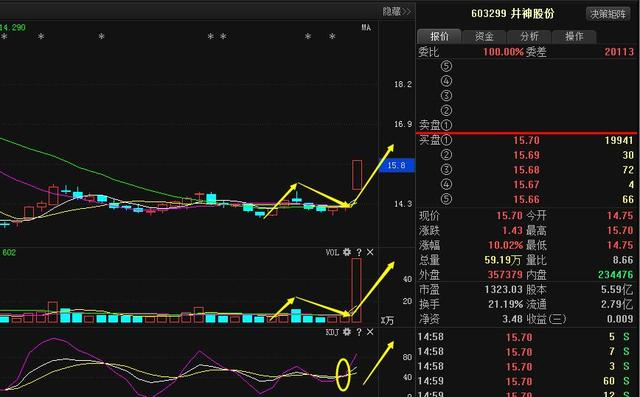Click the blue 15.8 price marker

396,165
